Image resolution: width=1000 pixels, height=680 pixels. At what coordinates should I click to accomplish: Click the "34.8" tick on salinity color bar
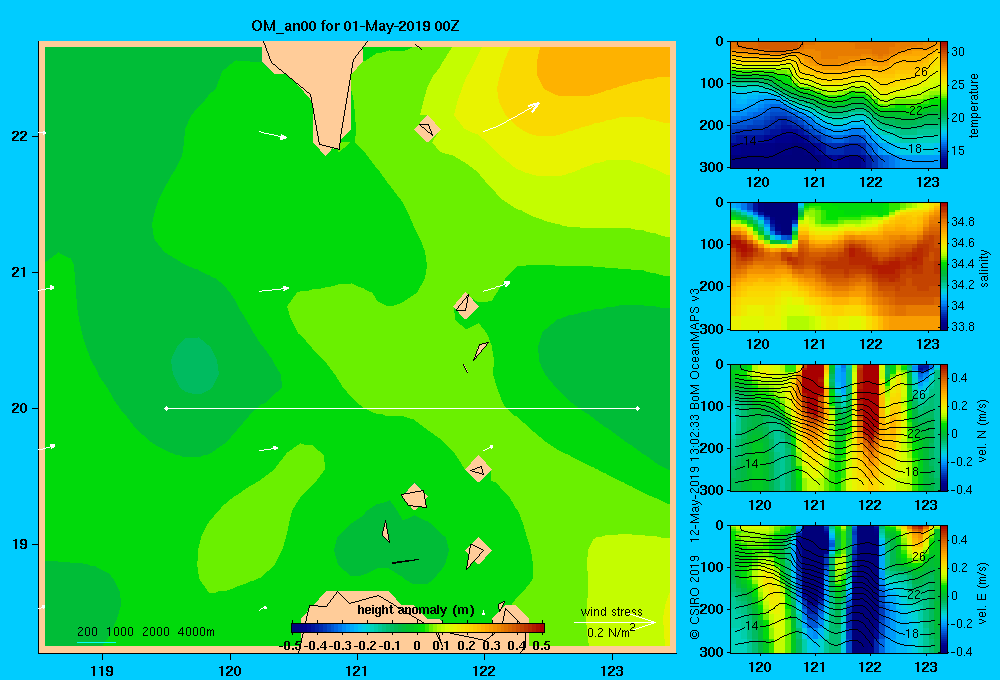[x=962, y=222]
